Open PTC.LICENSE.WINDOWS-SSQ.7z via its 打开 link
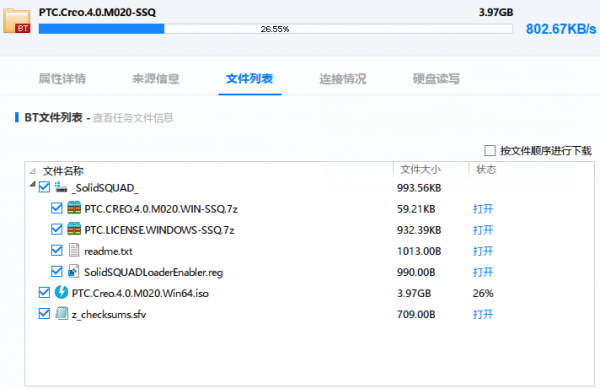This screenshot has height=389, width=600. [483, 230]
